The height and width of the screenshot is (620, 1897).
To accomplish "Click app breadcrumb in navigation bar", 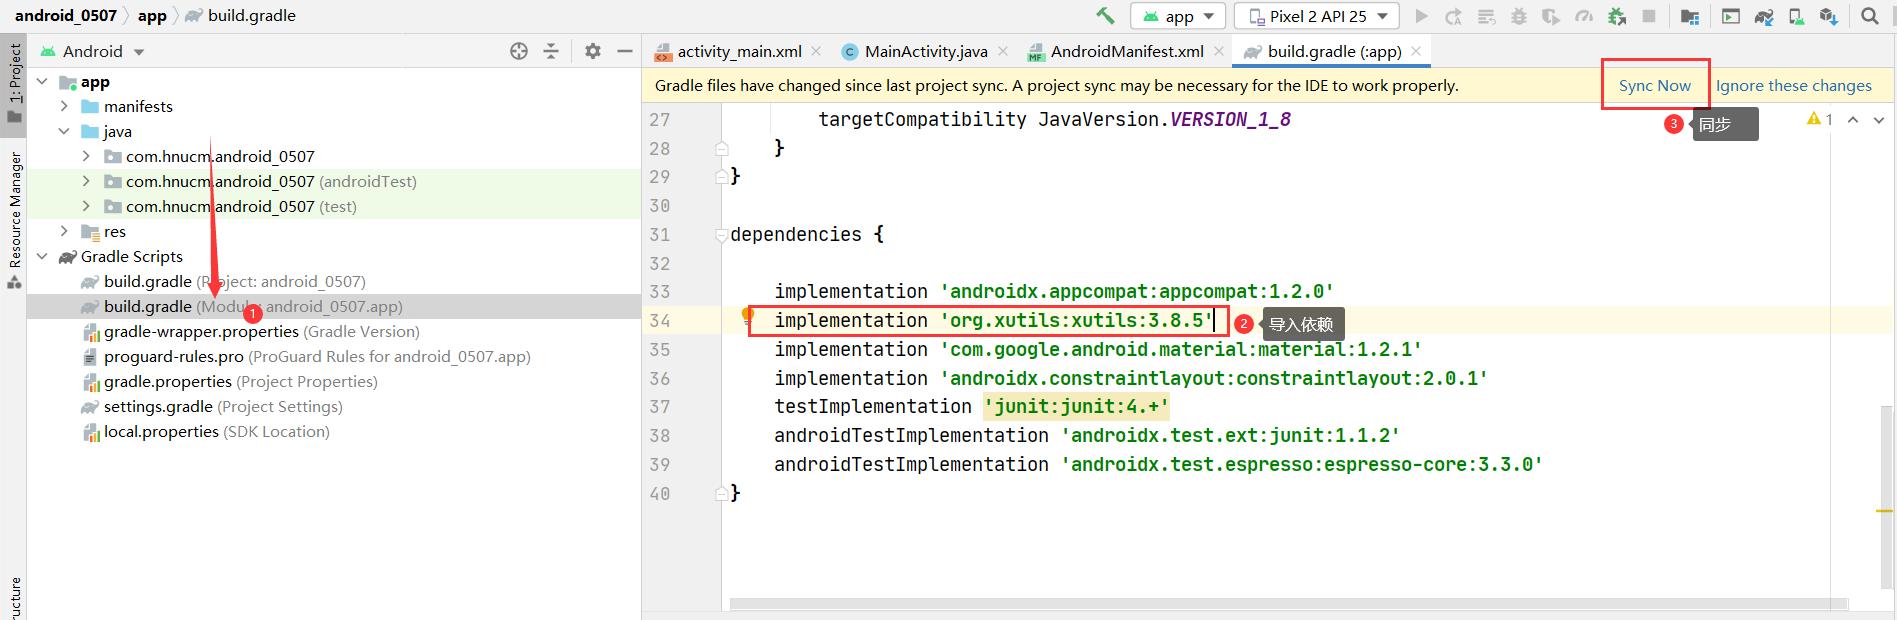I will [152, 15].
